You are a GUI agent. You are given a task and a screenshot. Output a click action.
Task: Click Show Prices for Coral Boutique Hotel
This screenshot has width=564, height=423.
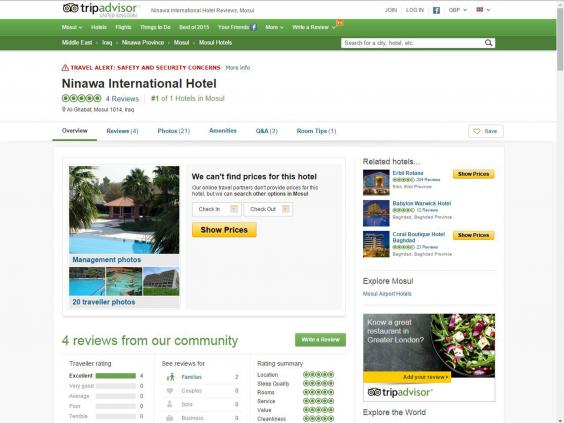473,235
